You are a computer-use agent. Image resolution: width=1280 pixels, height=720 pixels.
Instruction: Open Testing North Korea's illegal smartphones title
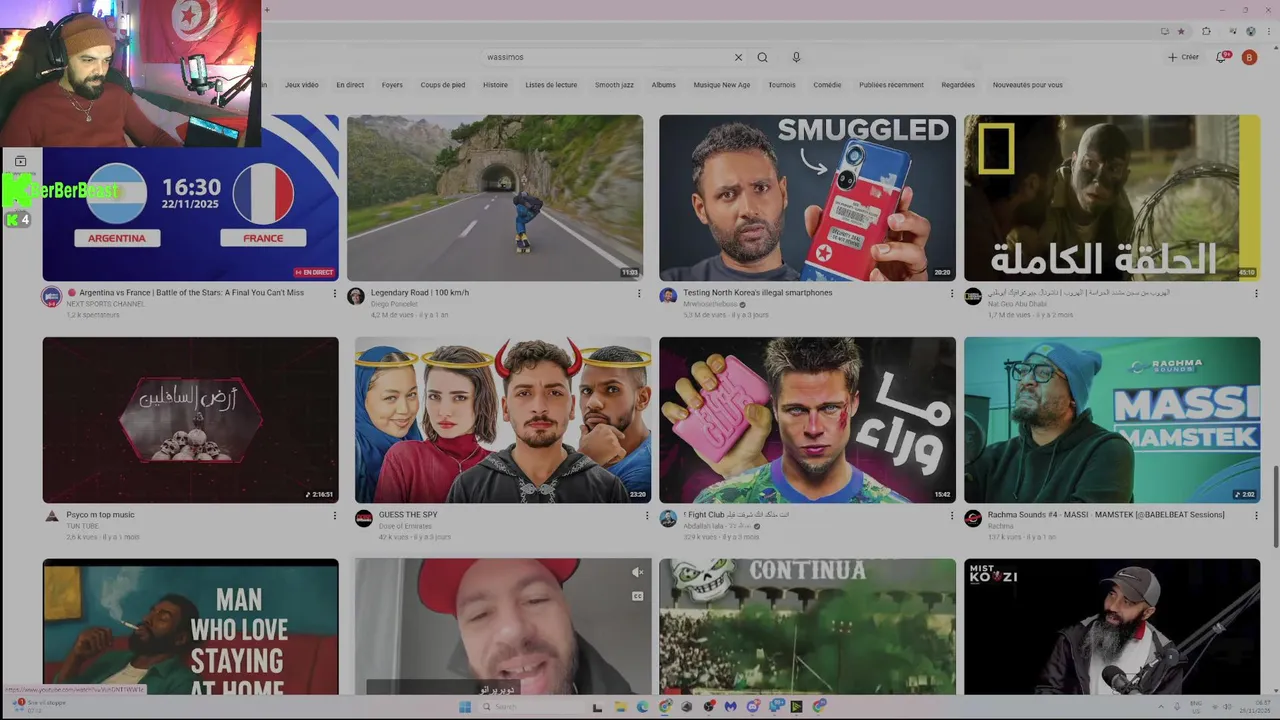[x=757, y=293]
